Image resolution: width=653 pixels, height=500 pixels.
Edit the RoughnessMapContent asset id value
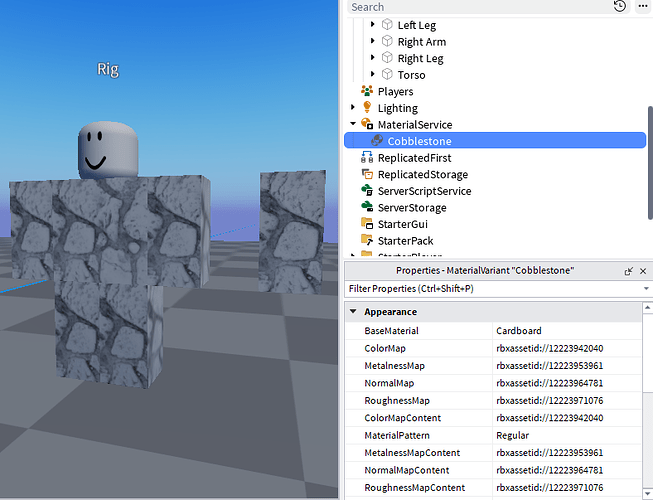pos(566,488)
